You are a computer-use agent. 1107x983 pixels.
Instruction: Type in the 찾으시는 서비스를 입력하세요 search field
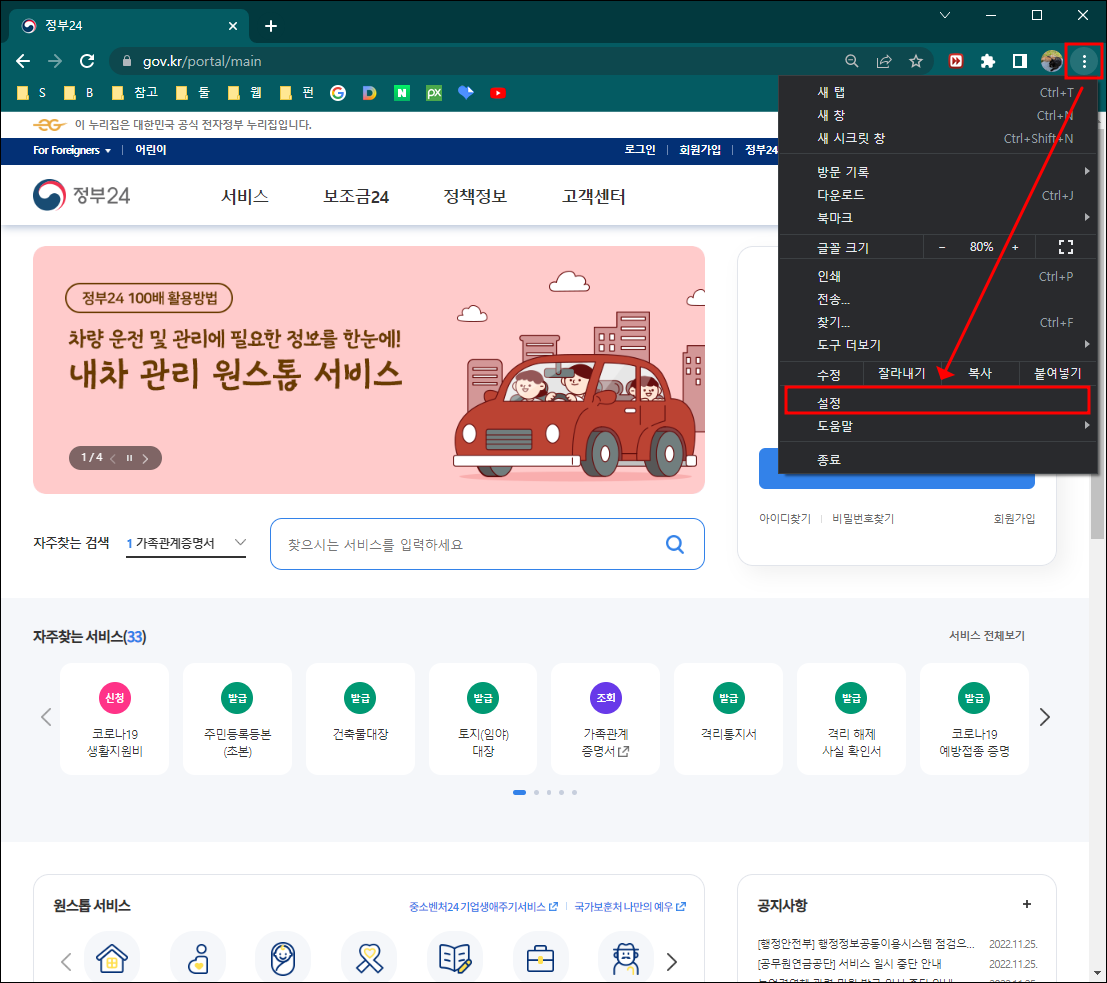[470, 543]
